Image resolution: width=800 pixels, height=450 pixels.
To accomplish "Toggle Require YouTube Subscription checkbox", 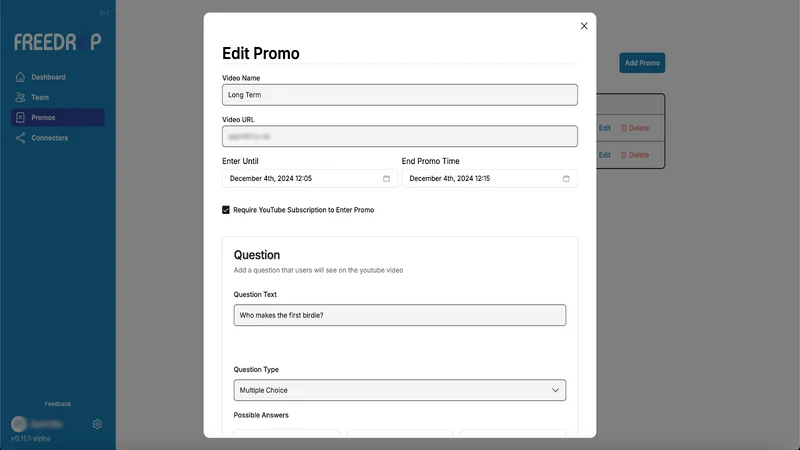I will [226, 210].
